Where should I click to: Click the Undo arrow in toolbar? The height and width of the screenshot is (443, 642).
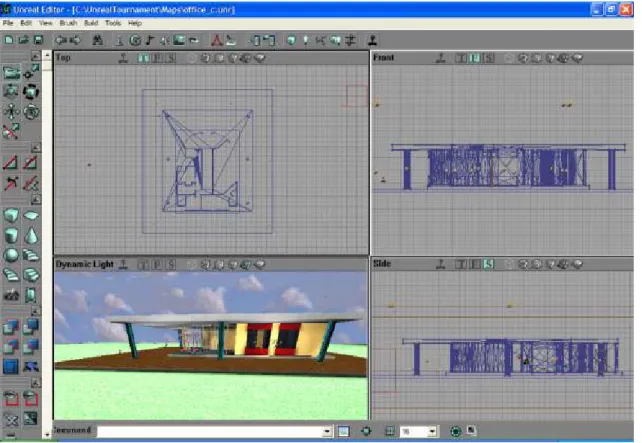point(61,40)
